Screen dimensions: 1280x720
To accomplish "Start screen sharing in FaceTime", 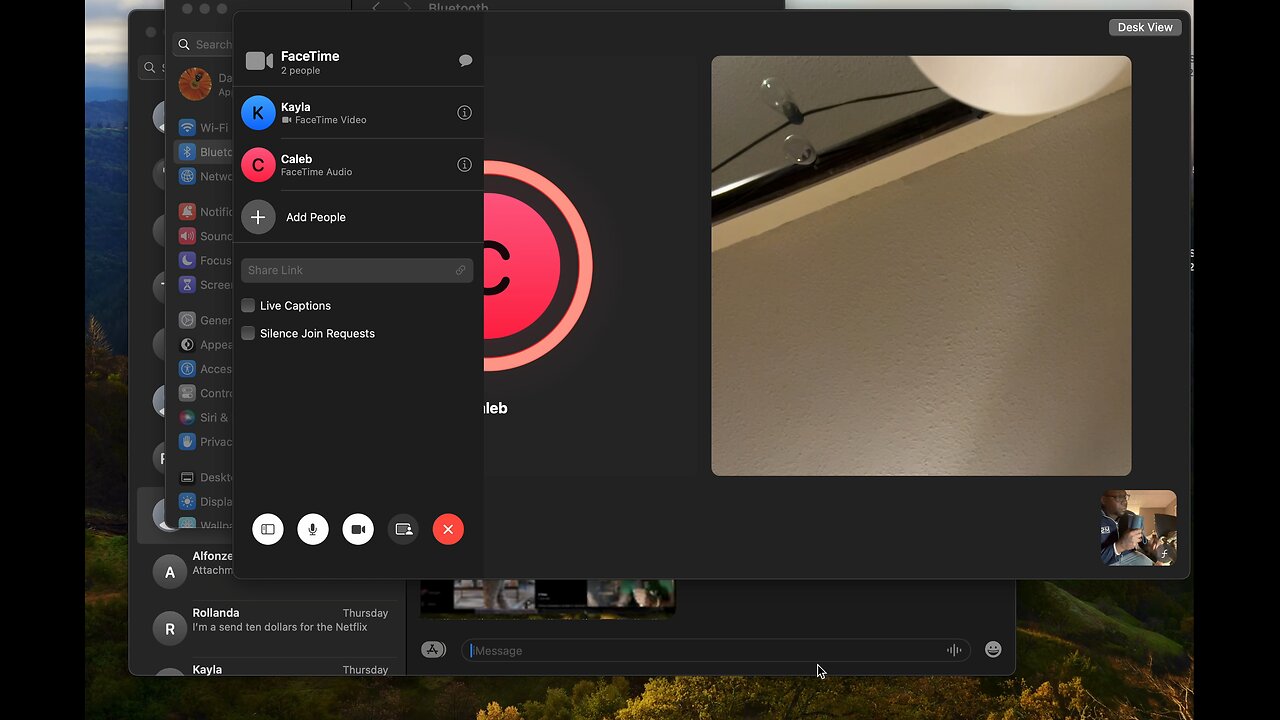I will [x=403, y=529].
